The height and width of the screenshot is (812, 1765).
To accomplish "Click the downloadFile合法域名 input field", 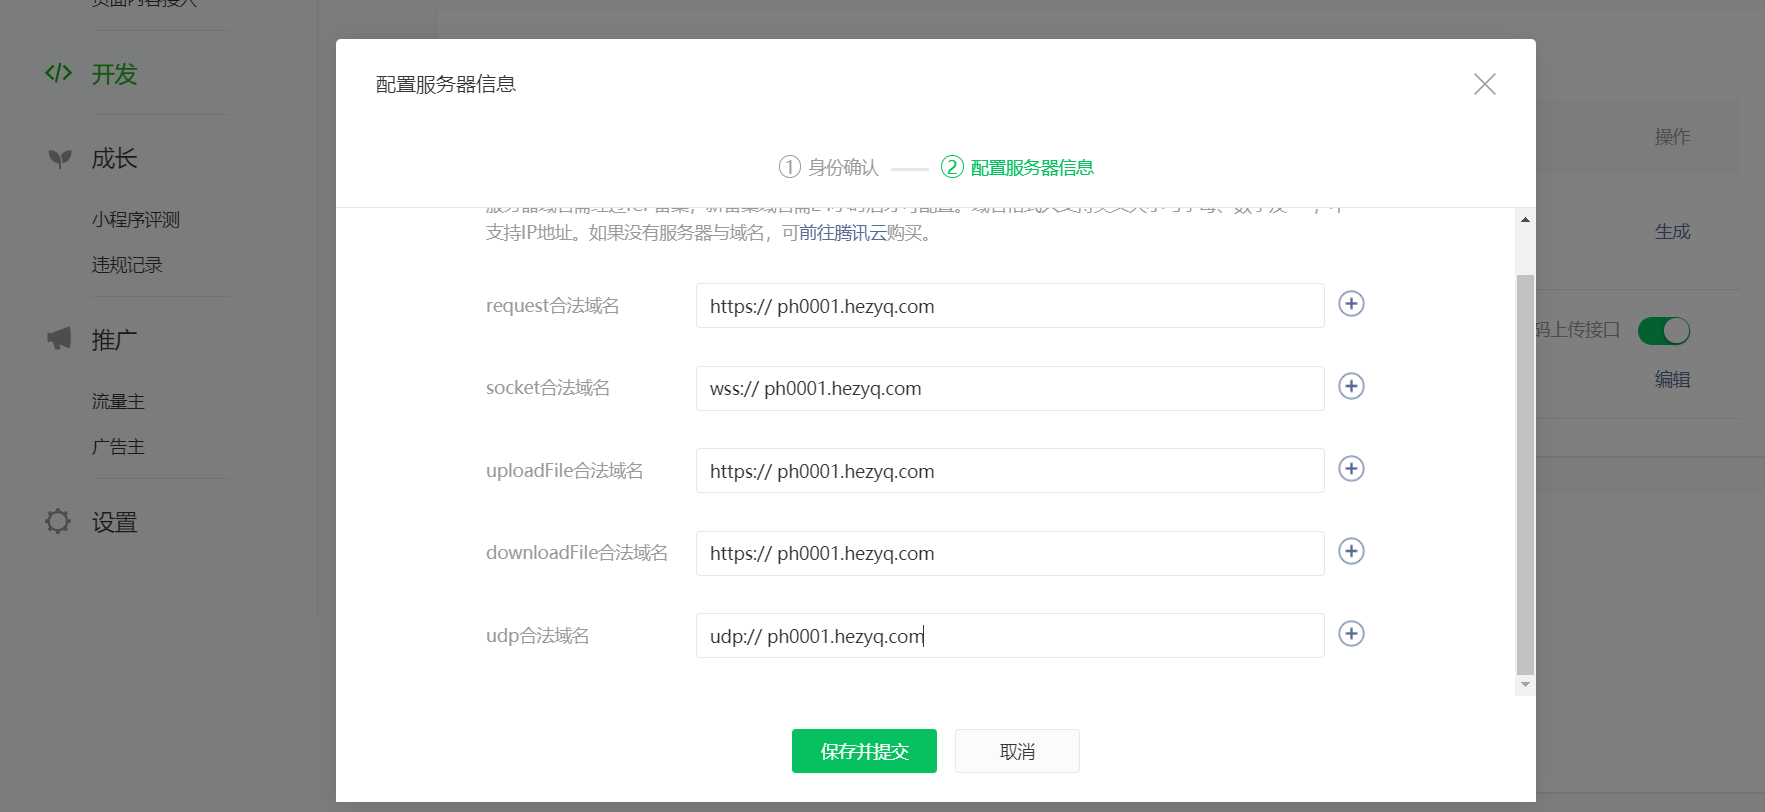I will click(x=1010, y=553).
